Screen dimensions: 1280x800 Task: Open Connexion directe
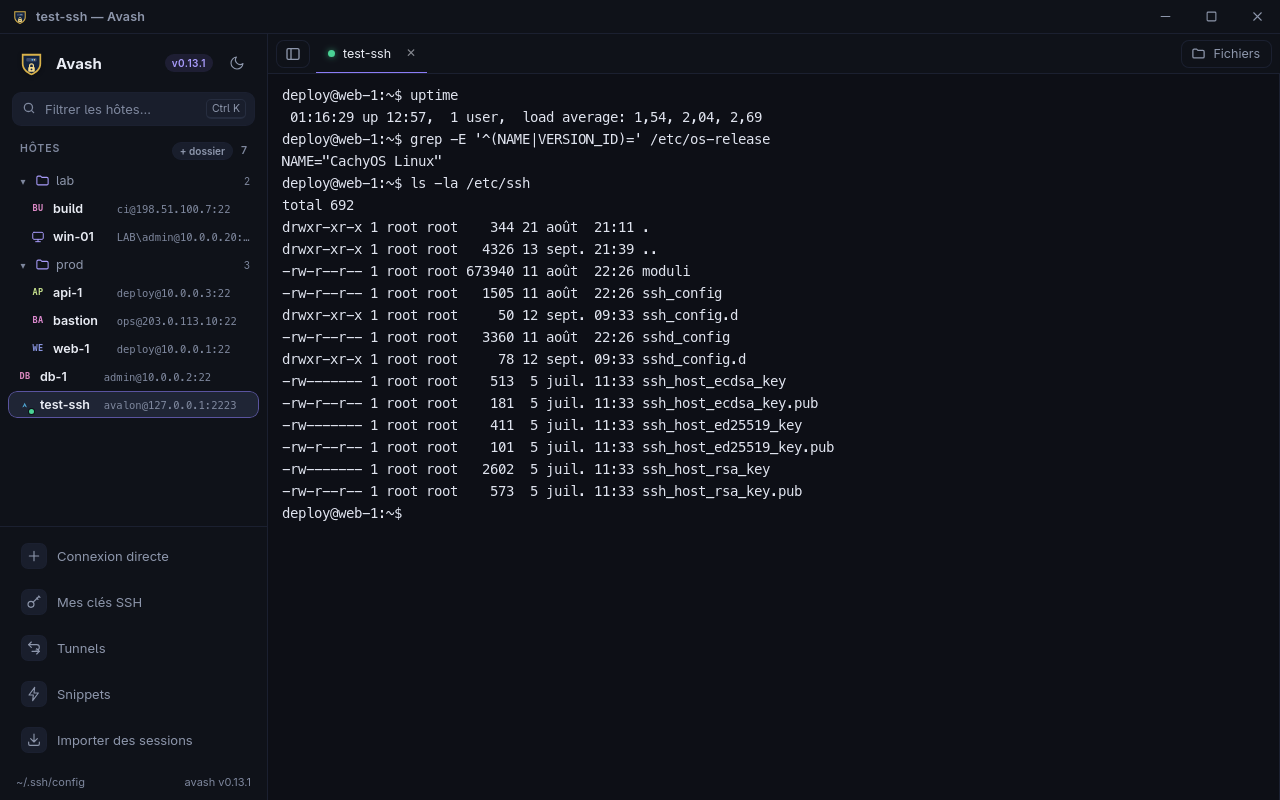tap(133, 556)
